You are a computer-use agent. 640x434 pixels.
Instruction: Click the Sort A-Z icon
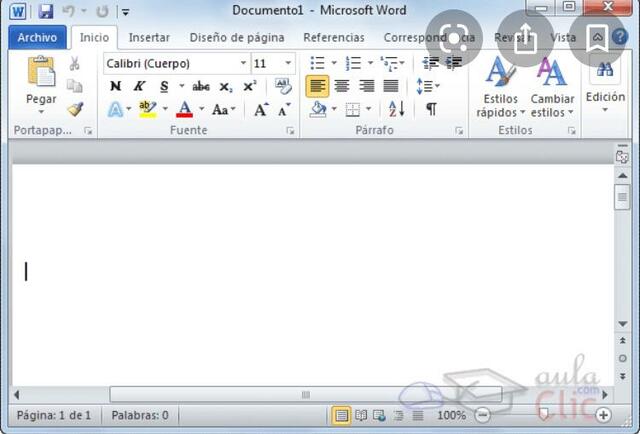(x=396, y=109)
